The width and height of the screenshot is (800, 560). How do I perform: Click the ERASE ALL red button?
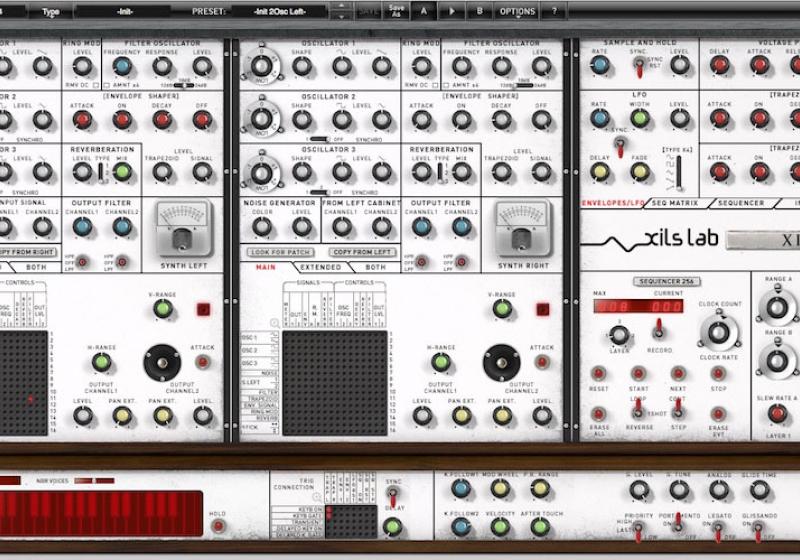(598, 413)
